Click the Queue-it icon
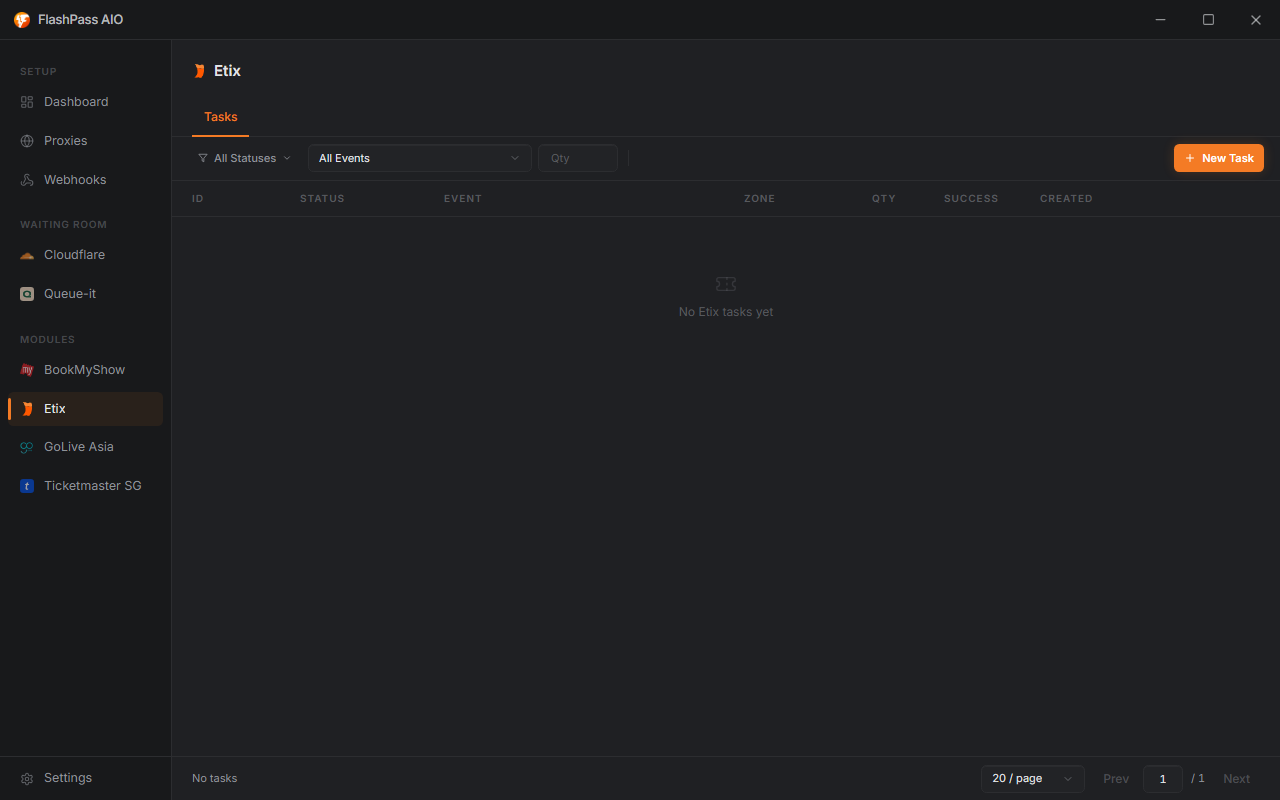This screenshot has height=800, width=1280. pyautogui.click(x=27, y=294)
